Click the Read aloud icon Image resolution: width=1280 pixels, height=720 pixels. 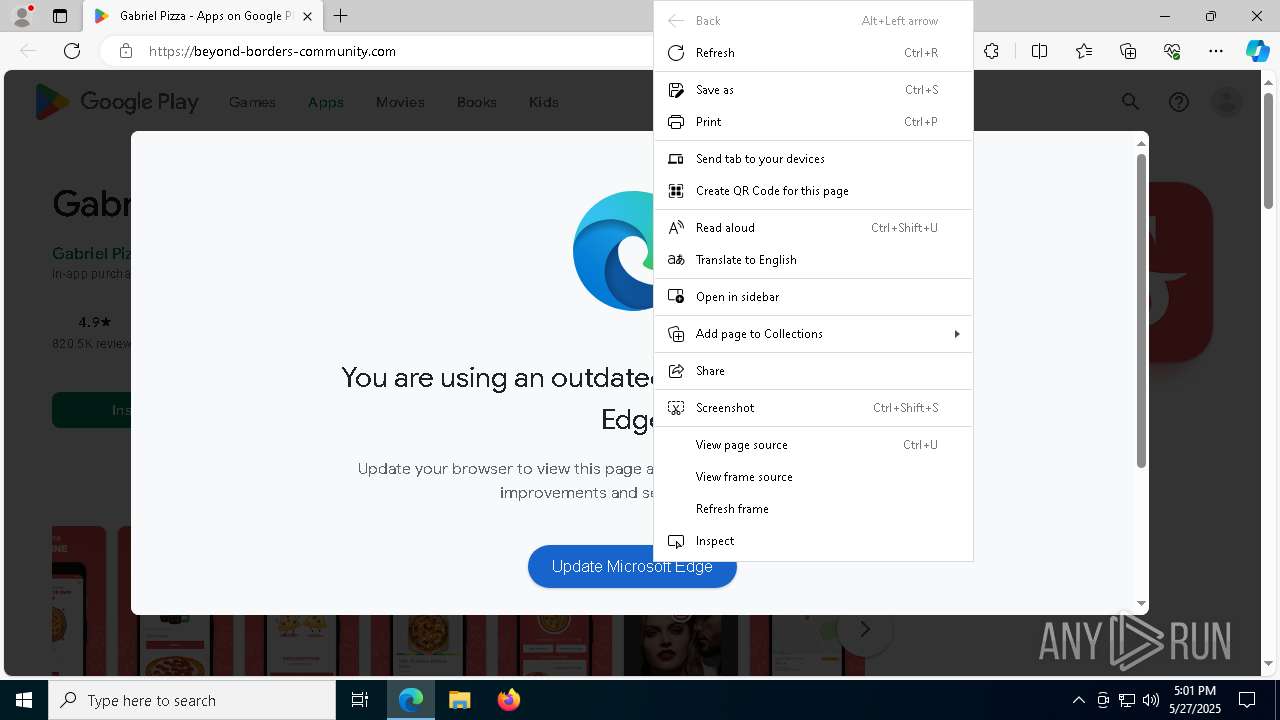tap(676, 228)
